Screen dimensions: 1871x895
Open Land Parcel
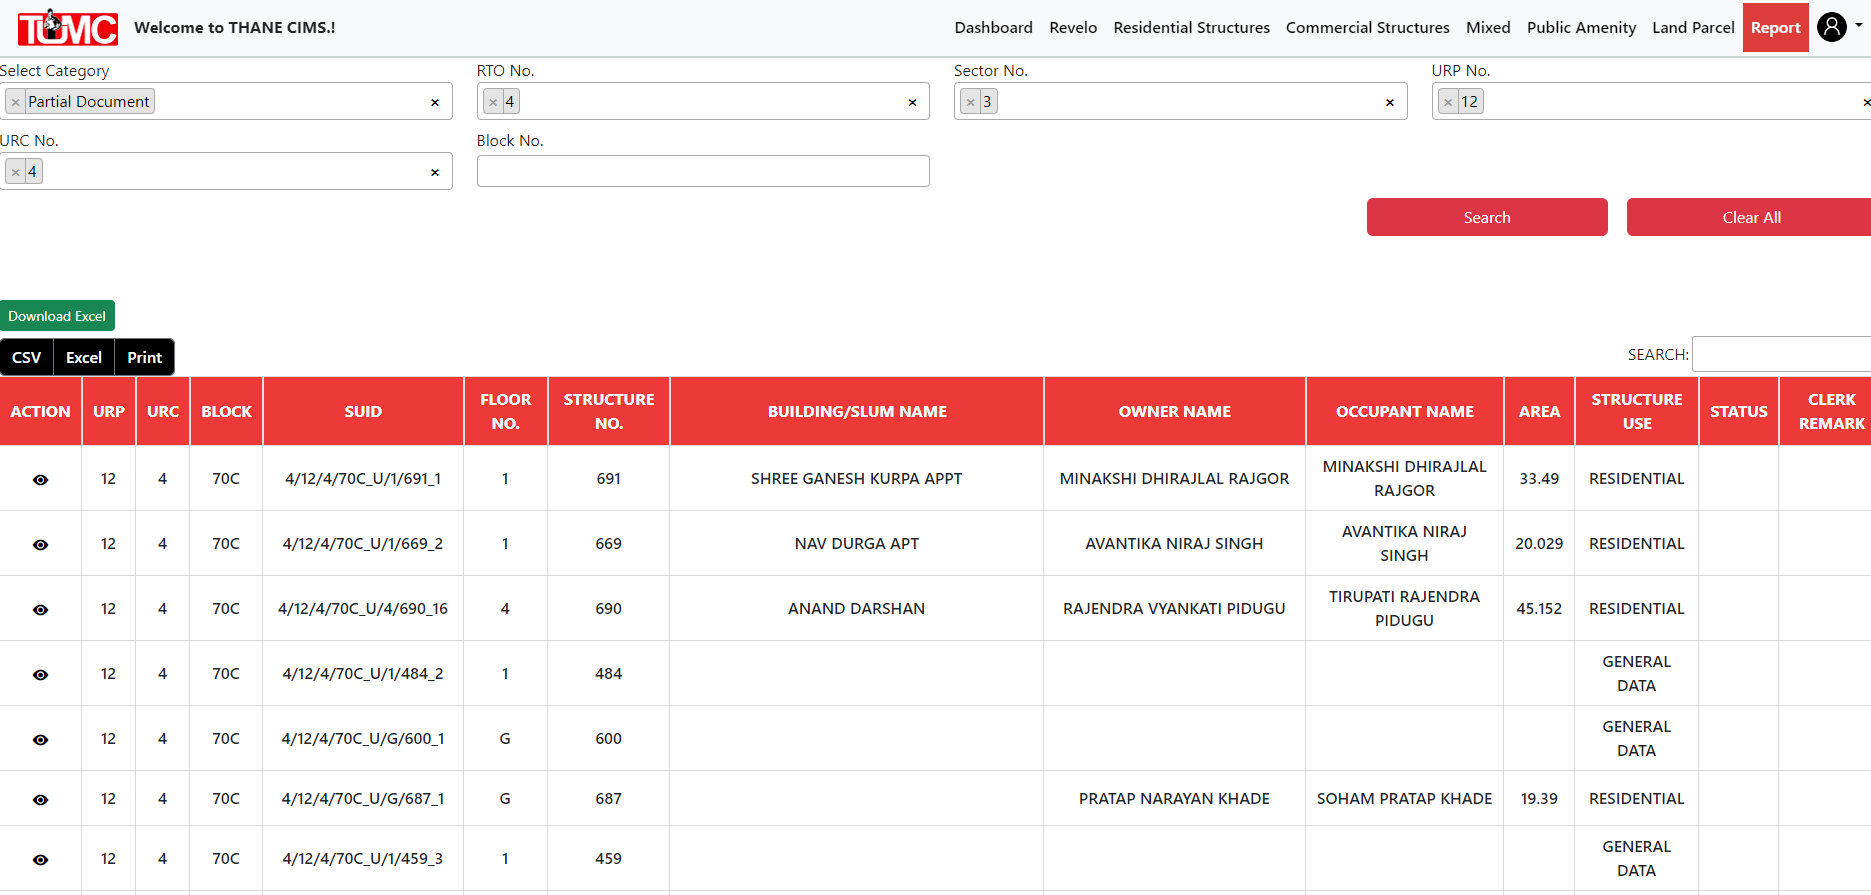point(1693,28)
